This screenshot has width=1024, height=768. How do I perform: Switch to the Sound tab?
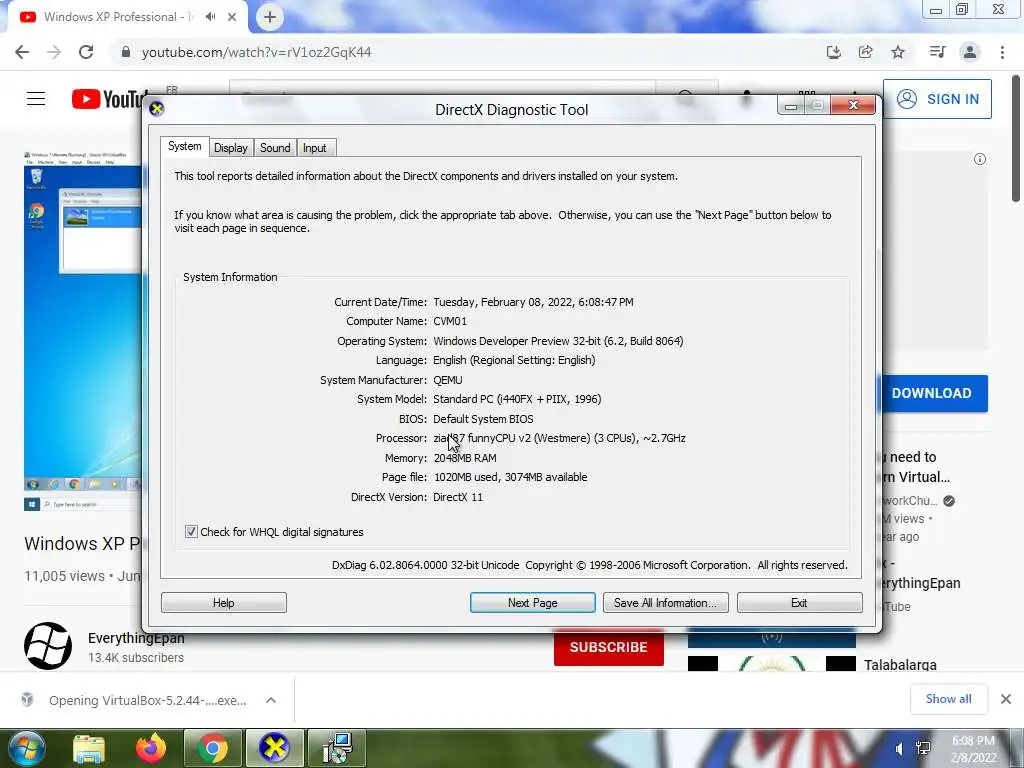click(x=275, y=148)
